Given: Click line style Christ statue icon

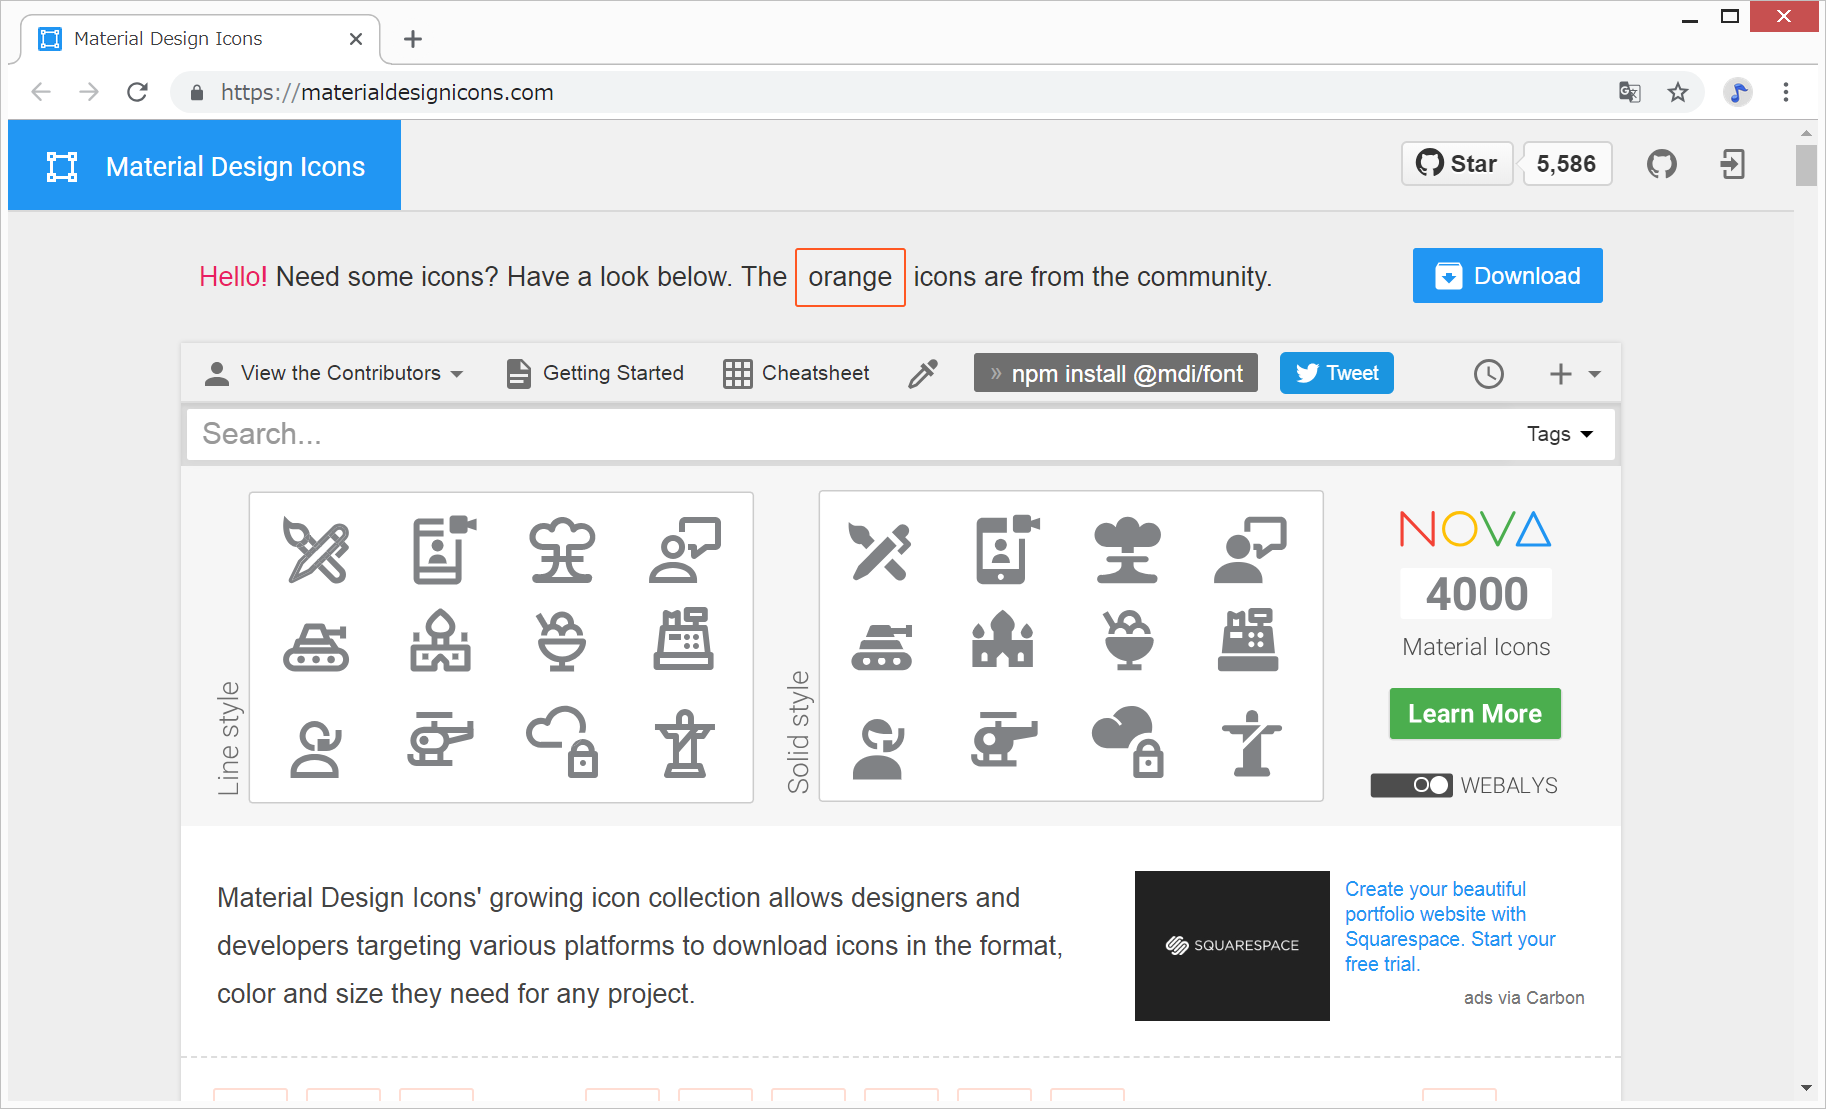Looking at the screenshot, I should click(685, 743).
